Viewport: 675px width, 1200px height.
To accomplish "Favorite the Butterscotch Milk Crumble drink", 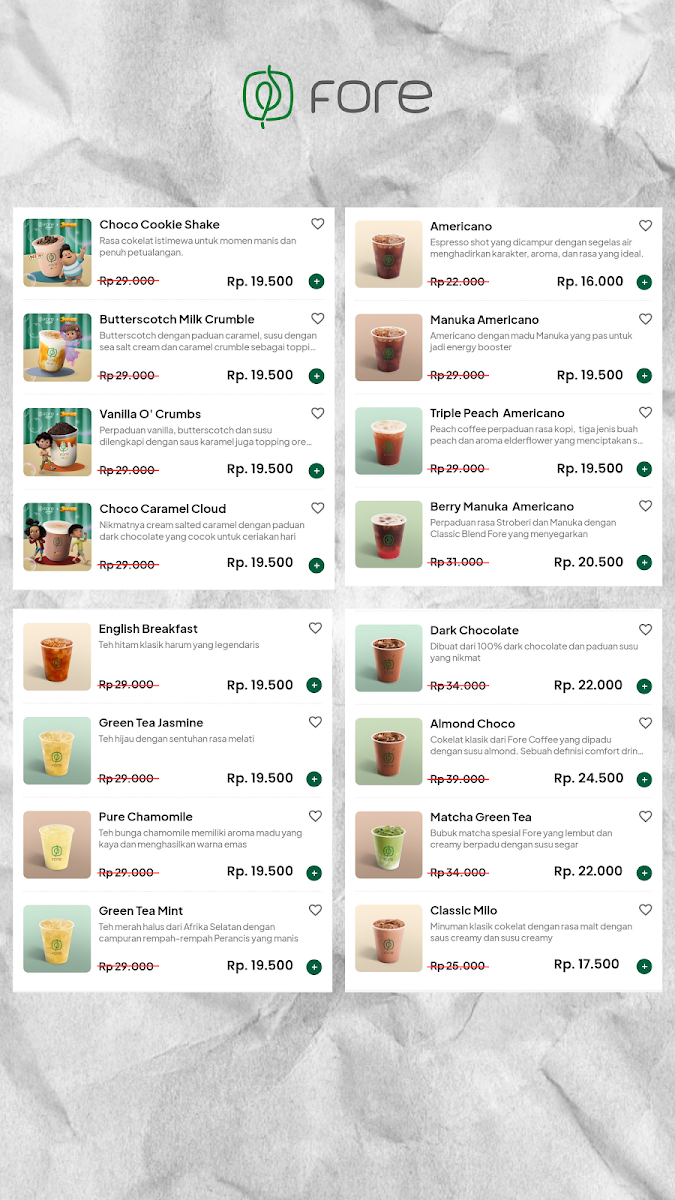I will (317, 319).
